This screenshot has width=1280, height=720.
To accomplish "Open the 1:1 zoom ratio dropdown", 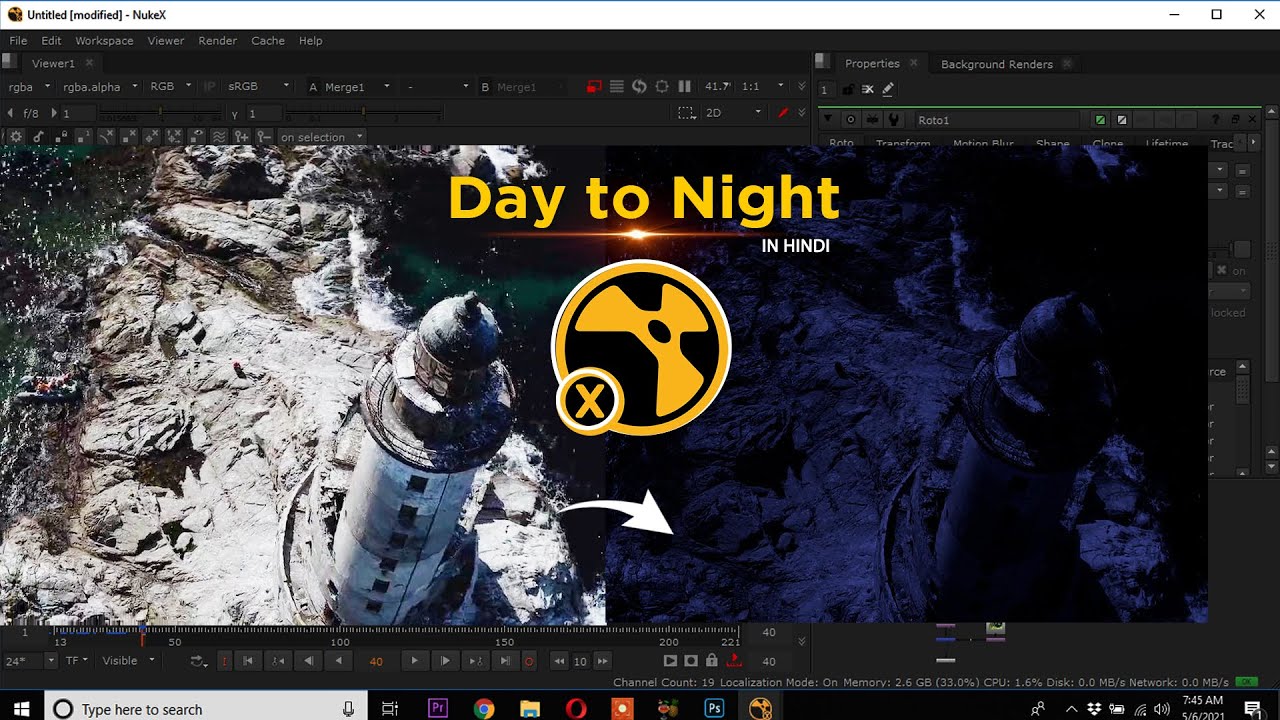I will (763, 87).
